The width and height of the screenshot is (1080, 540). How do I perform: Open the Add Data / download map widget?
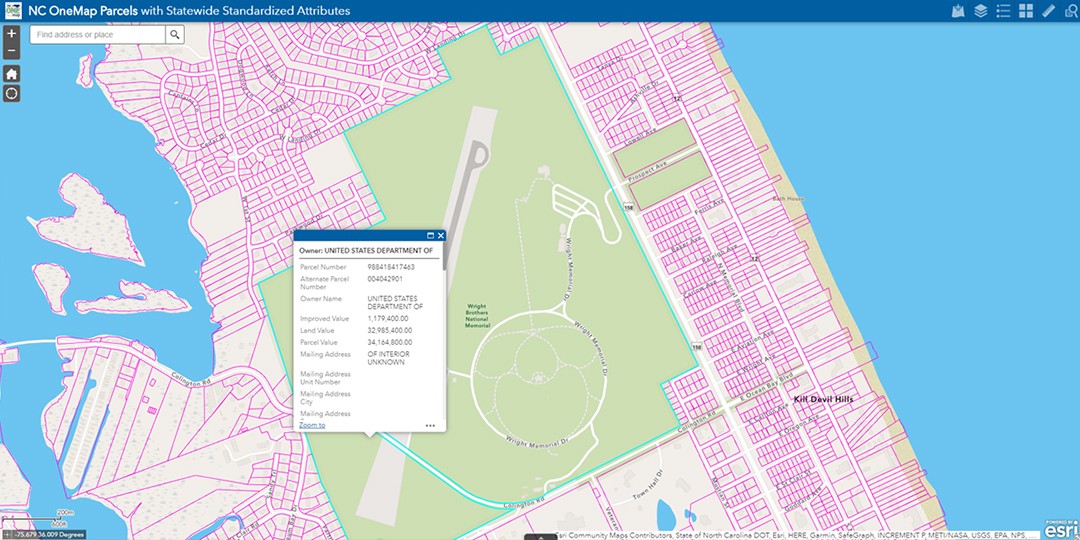[957, 11]
